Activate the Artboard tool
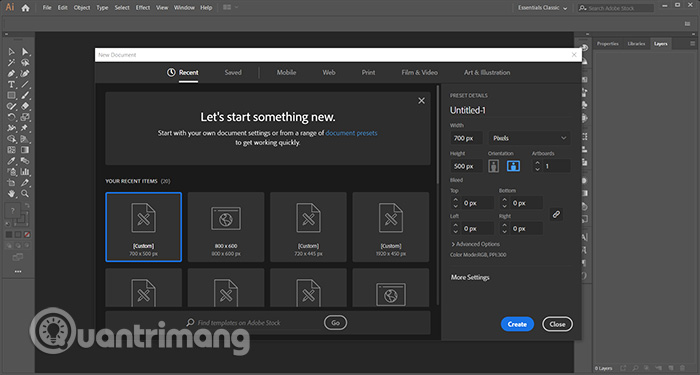Viewport: 700px width, 375px height. (x=11, y=183)
